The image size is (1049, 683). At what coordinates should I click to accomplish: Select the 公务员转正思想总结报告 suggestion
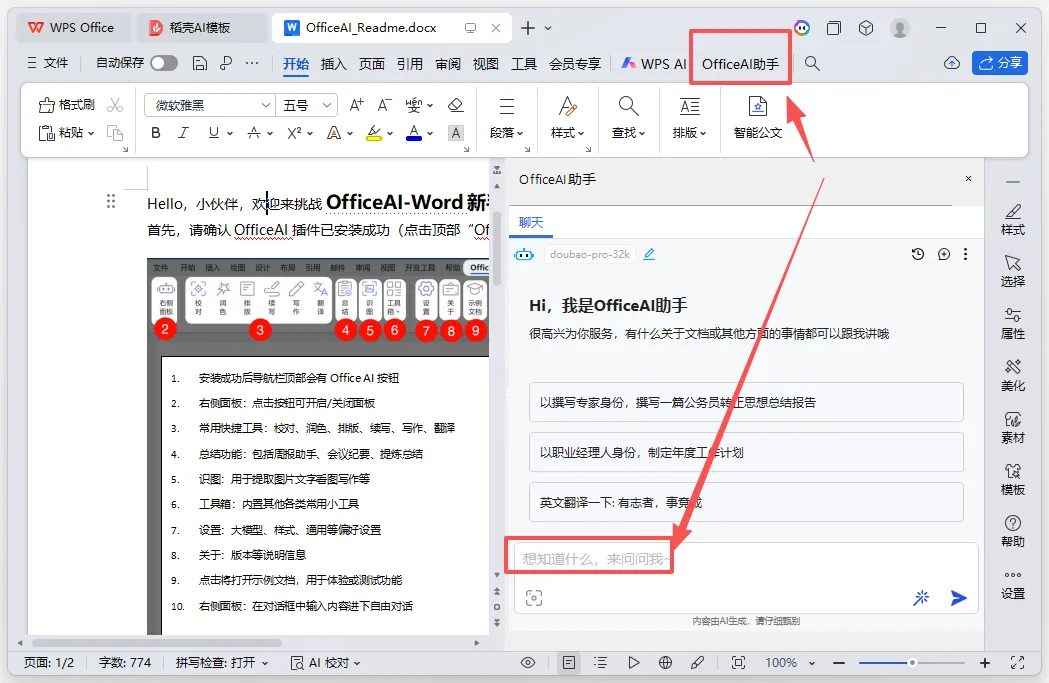tap(746, 402)
